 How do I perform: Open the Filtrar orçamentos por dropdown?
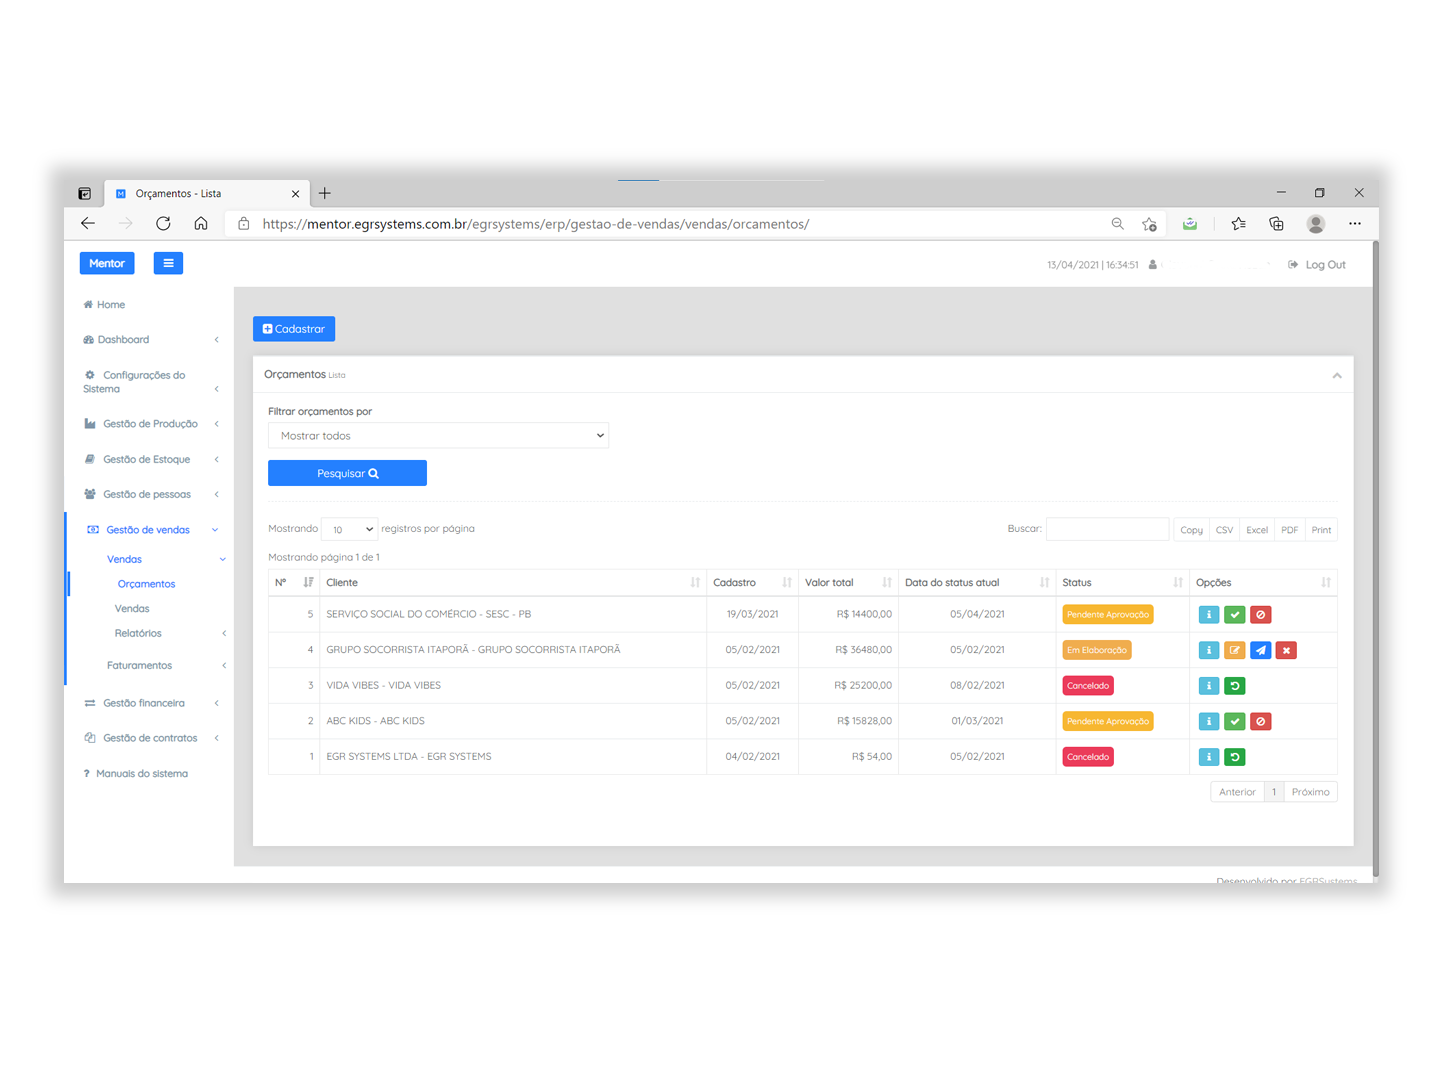(x=438, y=436)
